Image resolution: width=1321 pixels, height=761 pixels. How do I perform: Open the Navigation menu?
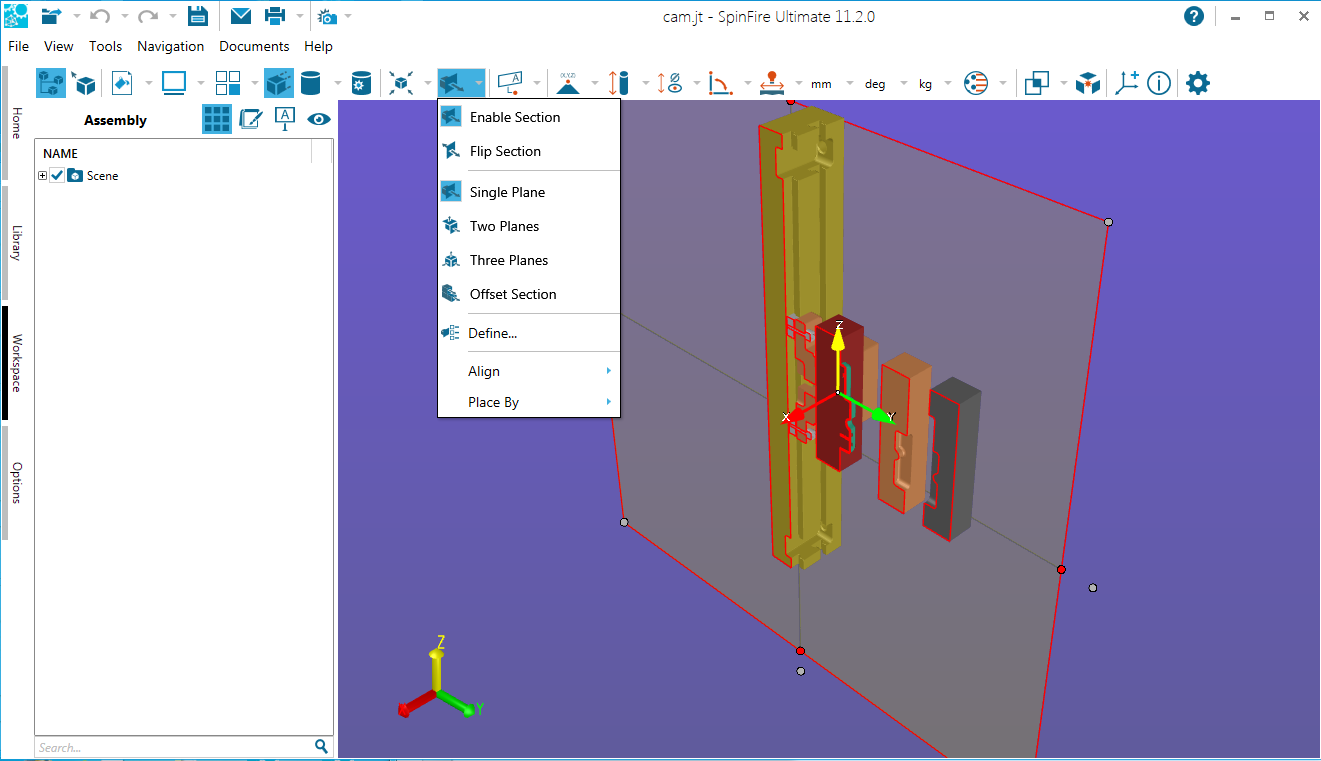point(170,46)
